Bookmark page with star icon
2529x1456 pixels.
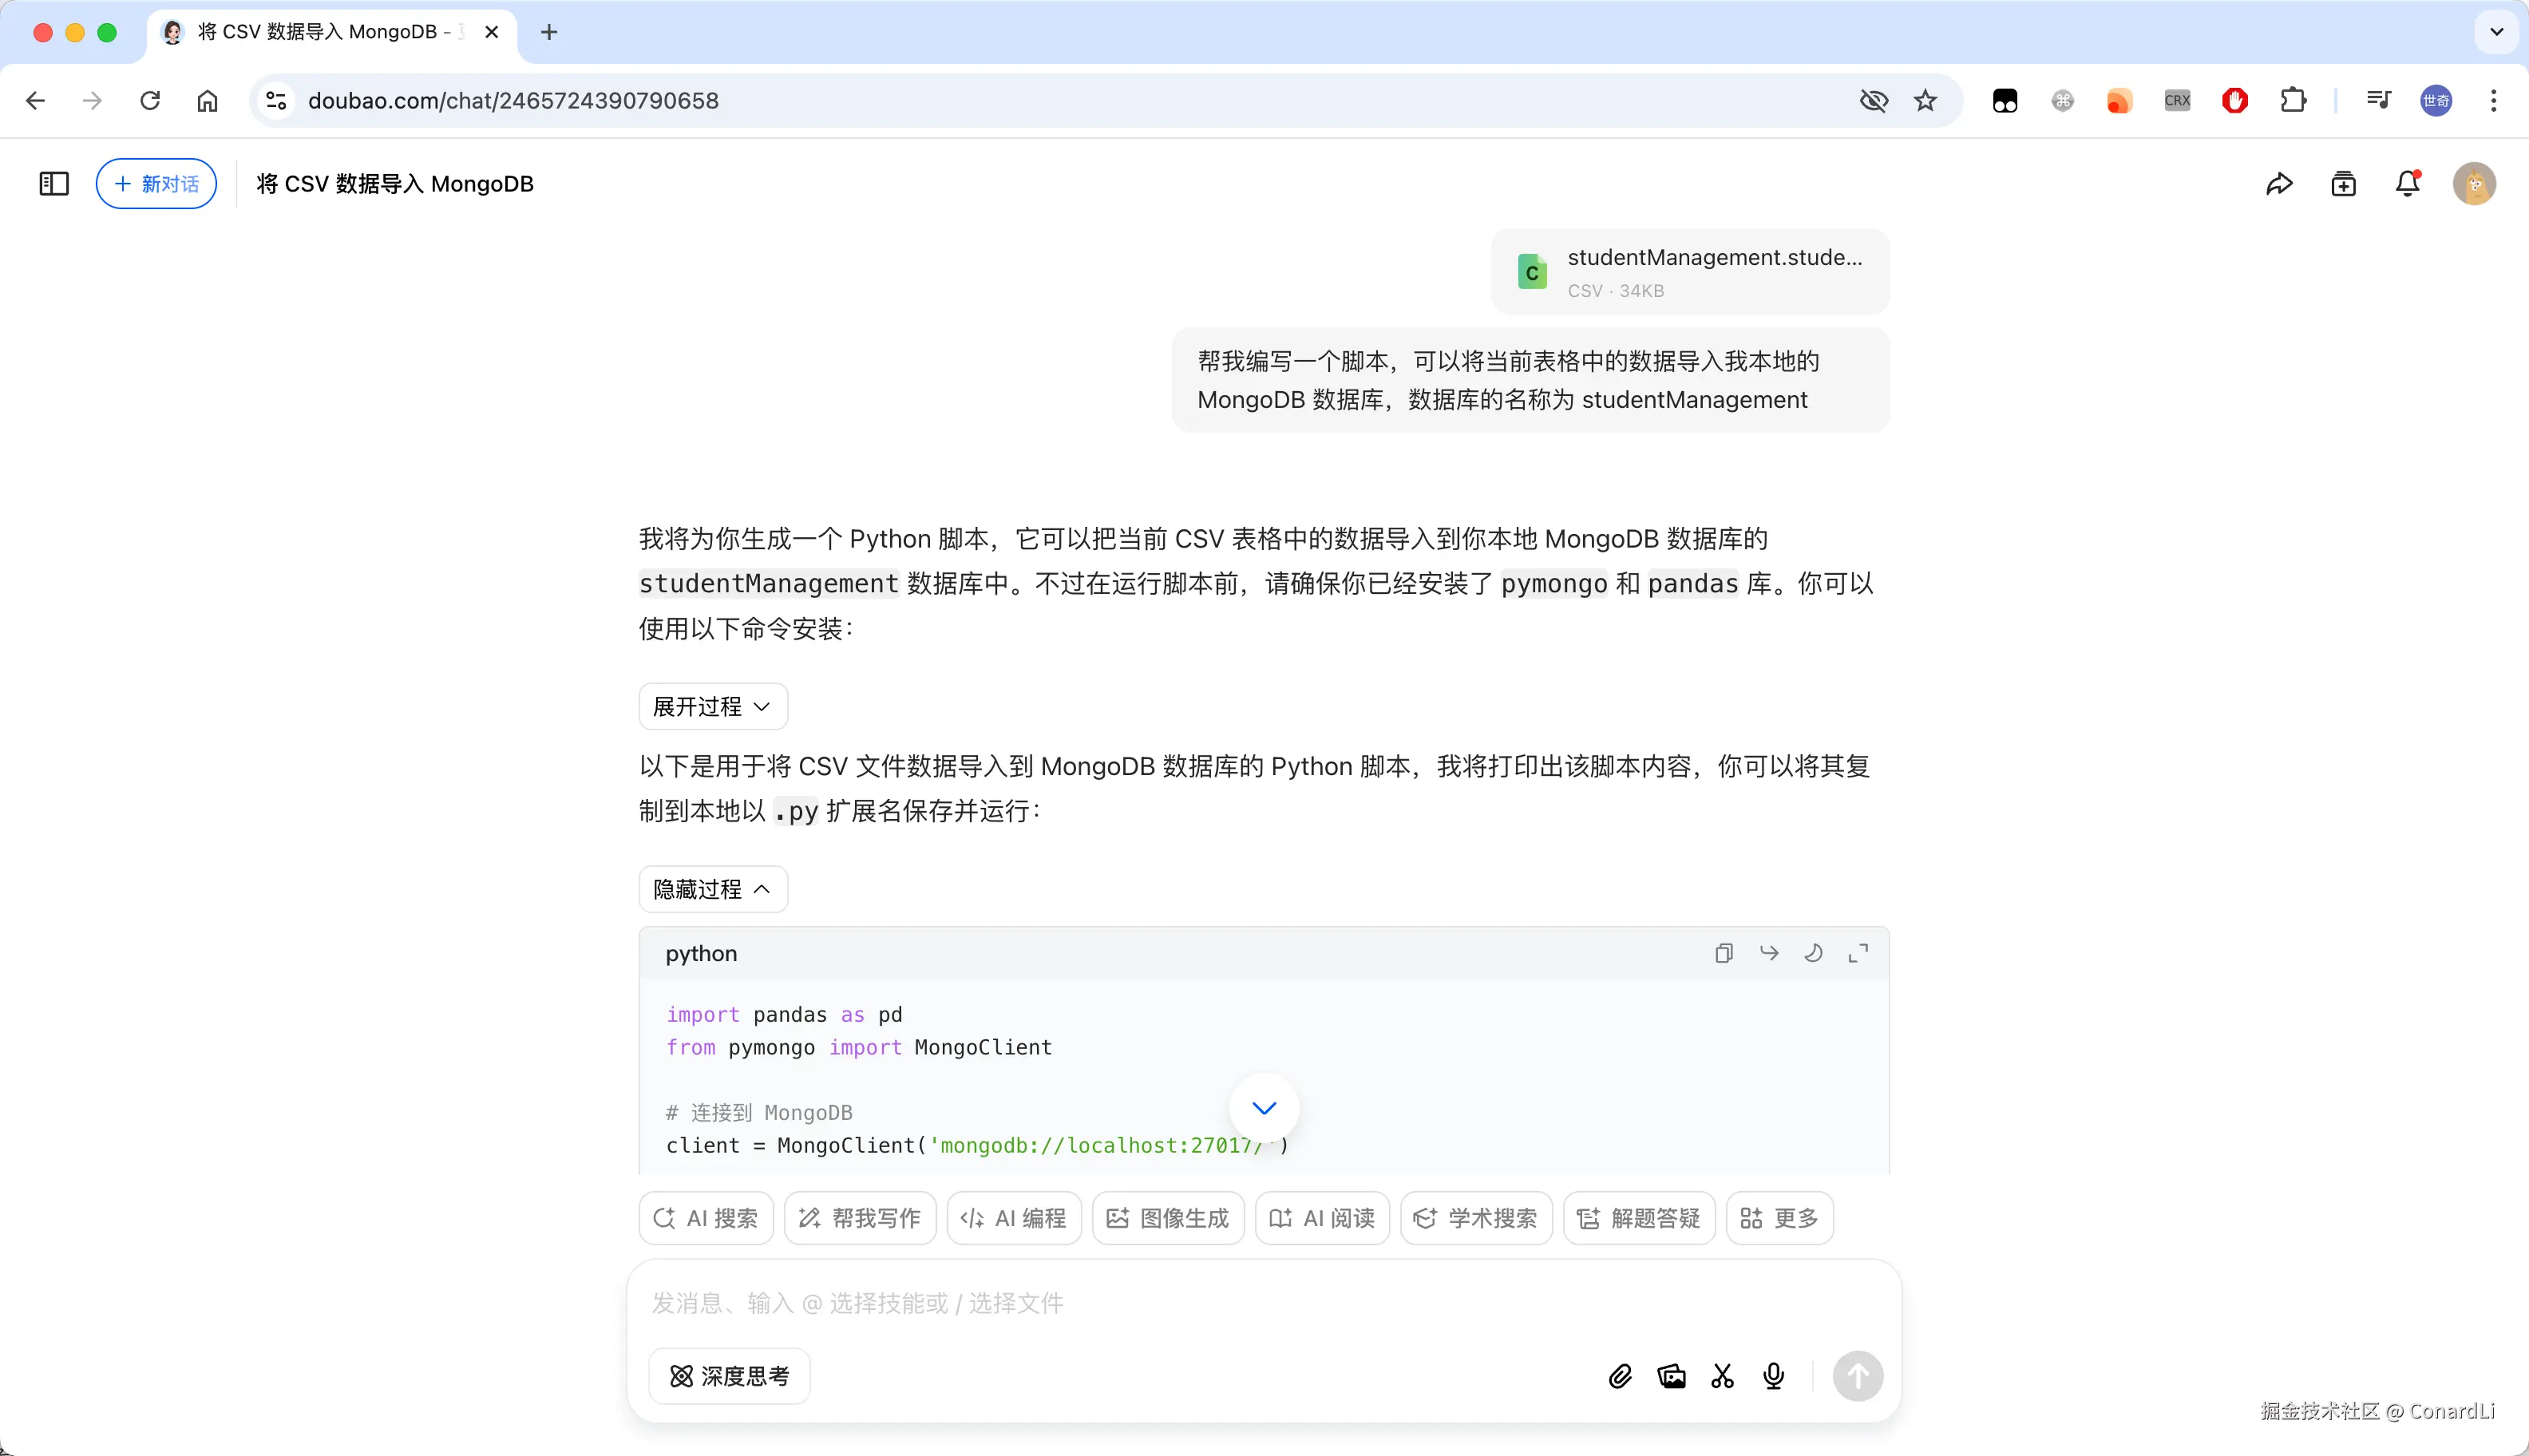point(1925,100)
